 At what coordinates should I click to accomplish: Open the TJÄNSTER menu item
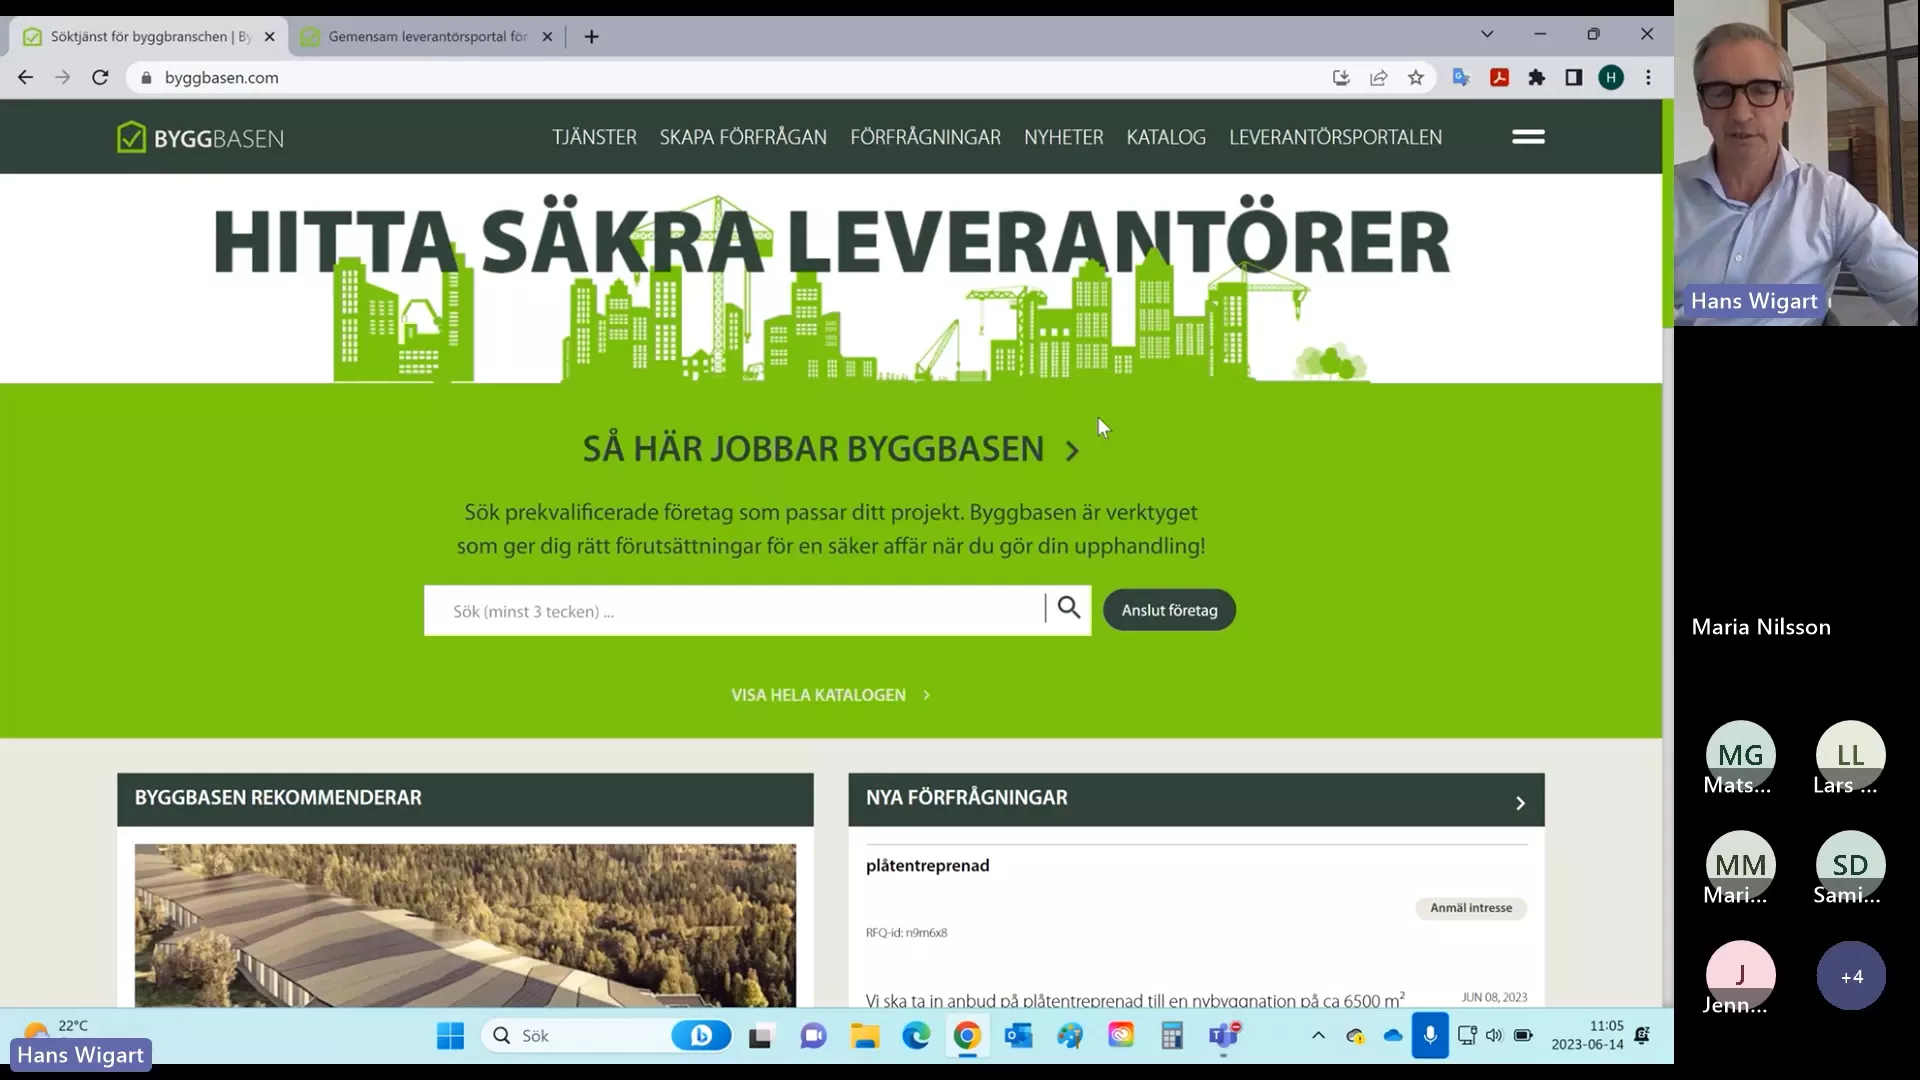coord(594,137)
